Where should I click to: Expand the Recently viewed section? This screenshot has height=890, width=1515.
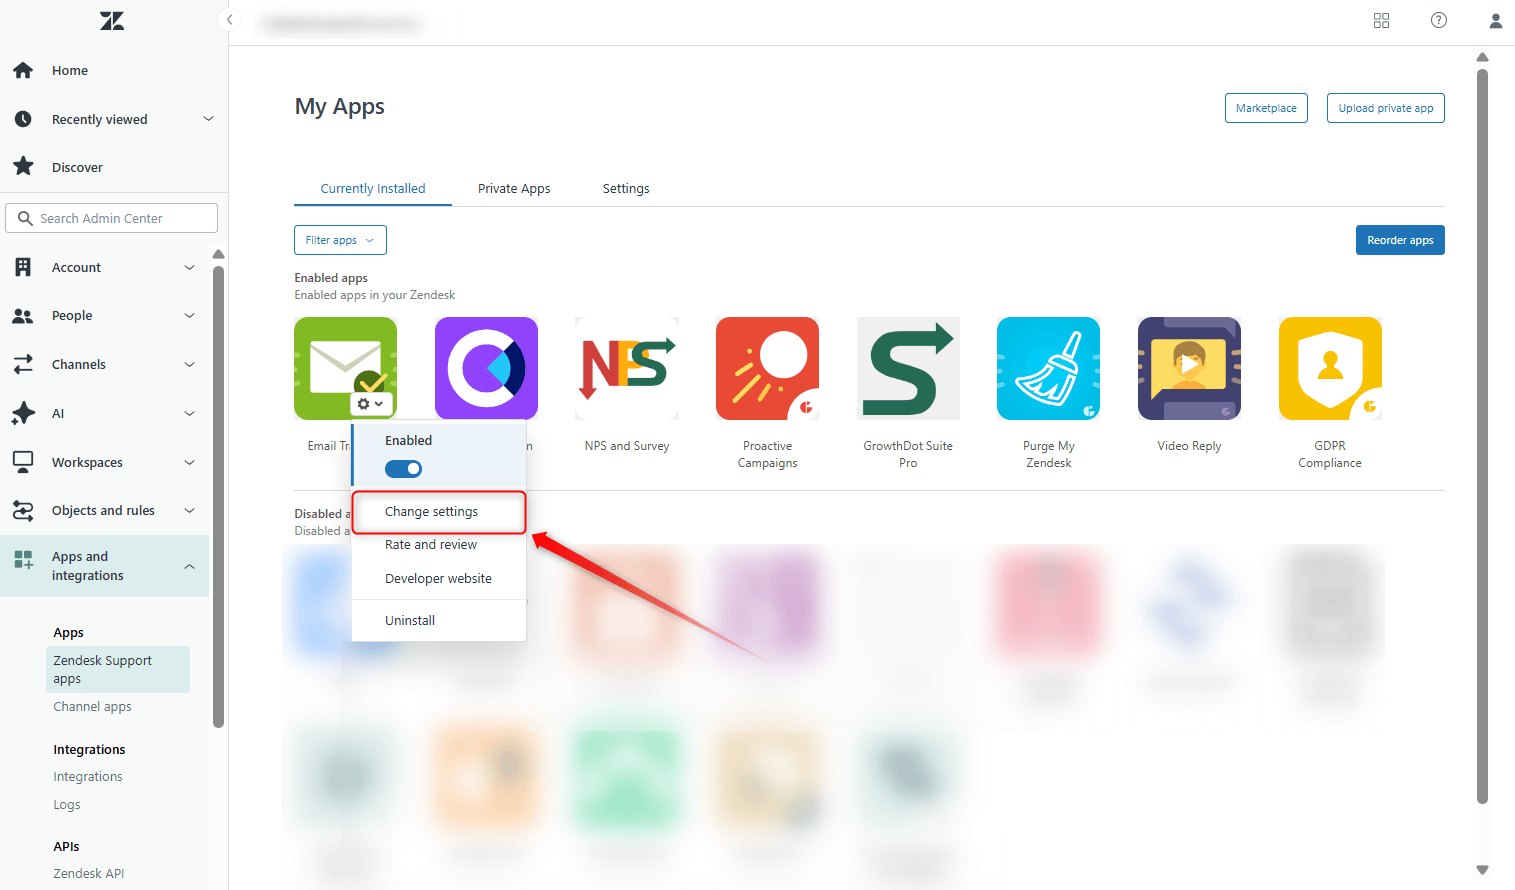(x=208, y=119)
